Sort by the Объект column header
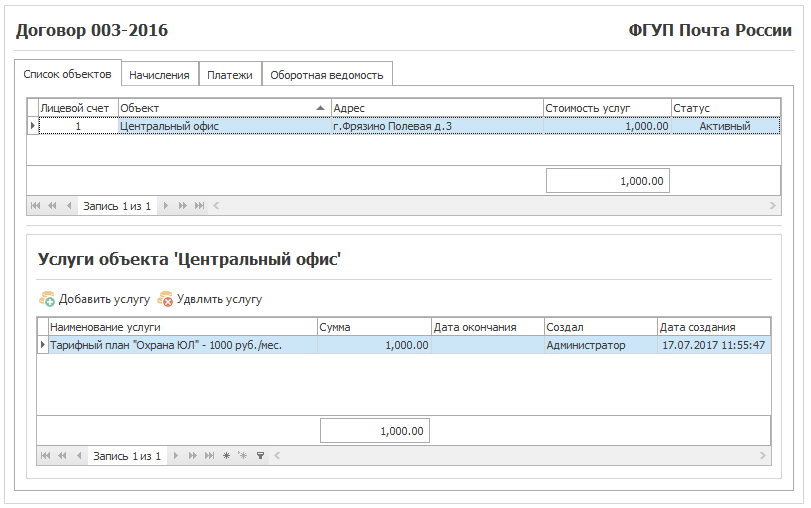 224,108
